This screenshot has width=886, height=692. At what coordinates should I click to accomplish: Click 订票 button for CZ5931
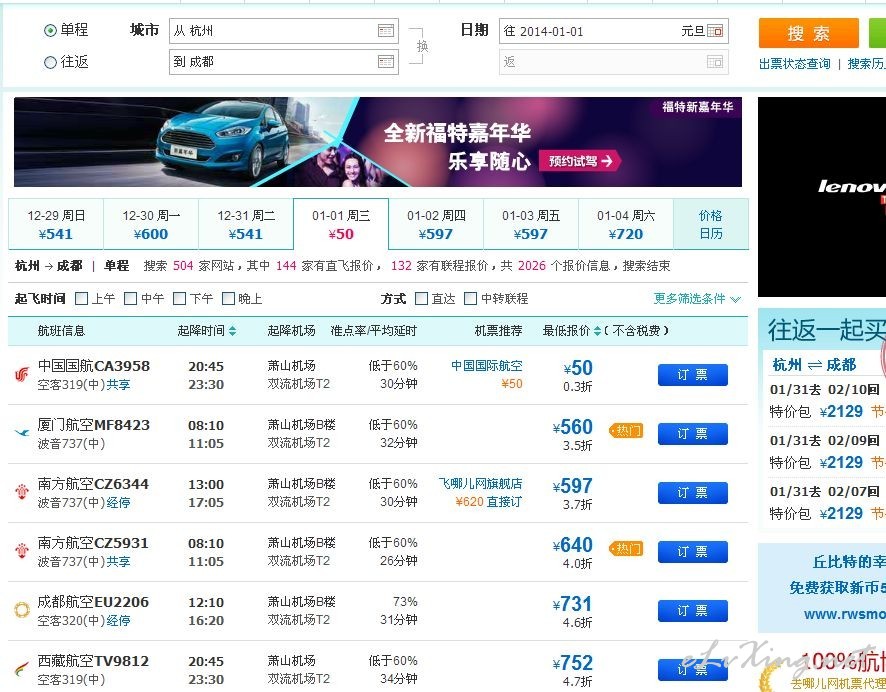tap(693, 552)
